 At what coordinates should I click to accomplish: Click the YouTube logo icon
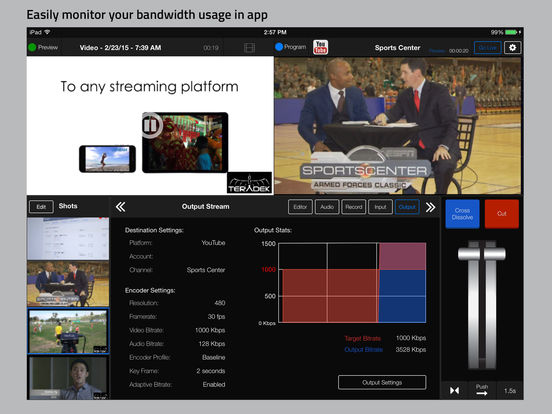pyautogui.click(x=320, y=47)
